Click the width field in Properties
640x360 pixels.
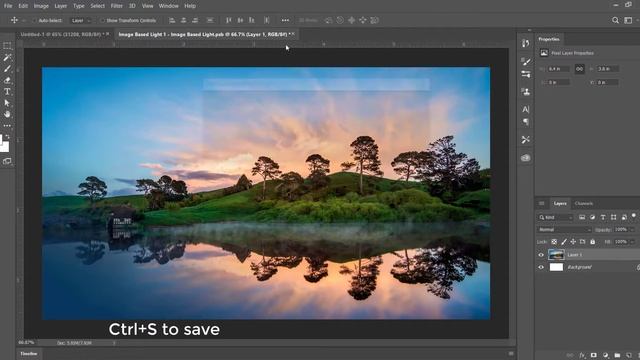point(559,69)
